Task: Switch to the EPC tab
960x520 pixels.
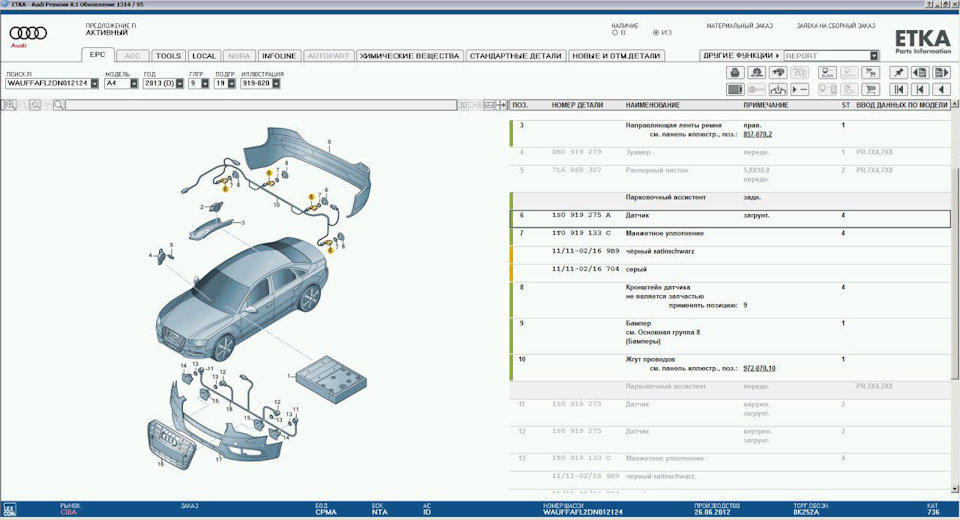Action: (97, 55)
